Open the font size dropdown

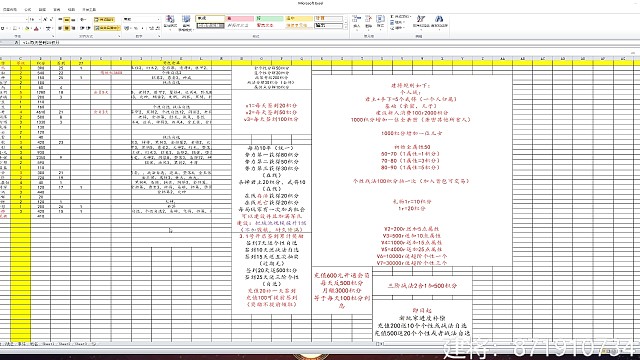tap(39, 19)
